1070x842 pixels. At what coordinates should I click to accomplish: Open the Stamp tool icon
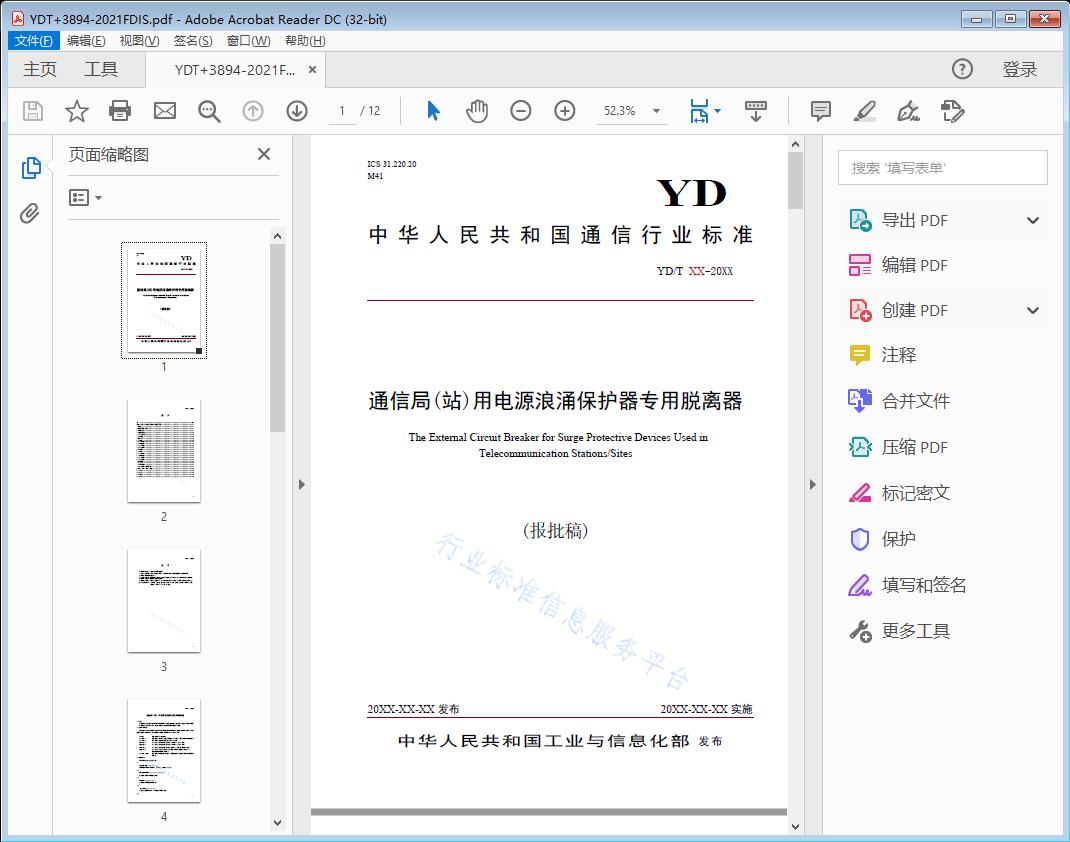951,111
